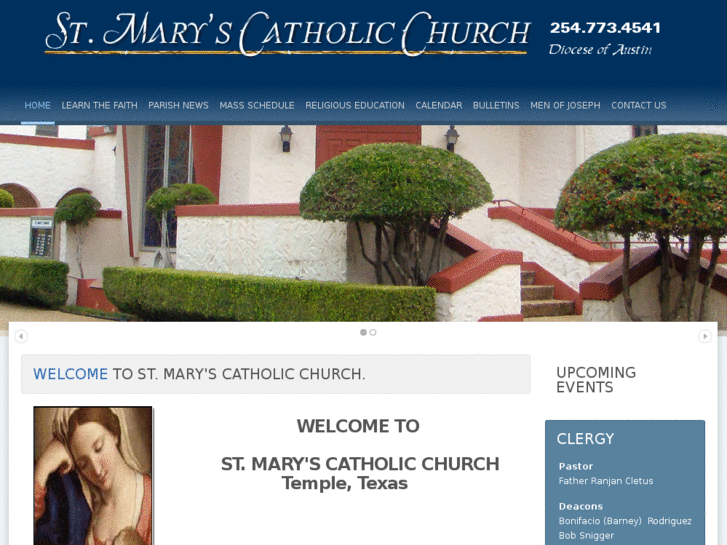The image size is (727, 545).
Task: Click the Upcoming Events heading
Action: pos(596,379)
